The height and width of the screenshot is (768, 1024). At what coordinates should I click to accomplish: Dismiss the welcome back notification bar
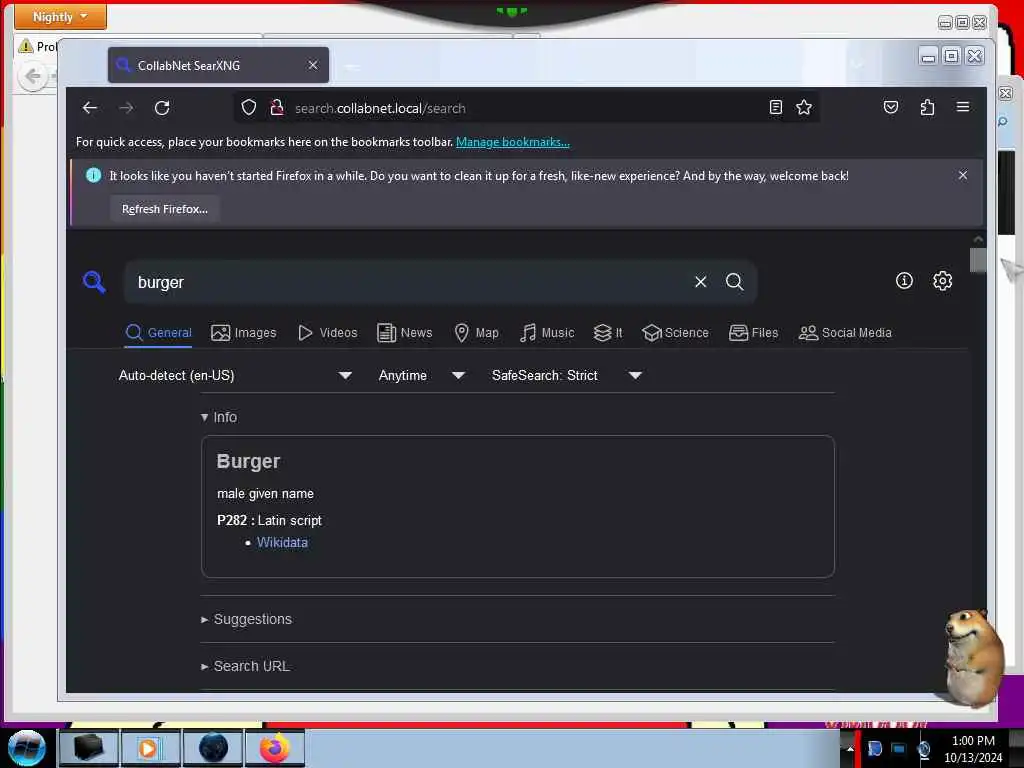(963, 175)
